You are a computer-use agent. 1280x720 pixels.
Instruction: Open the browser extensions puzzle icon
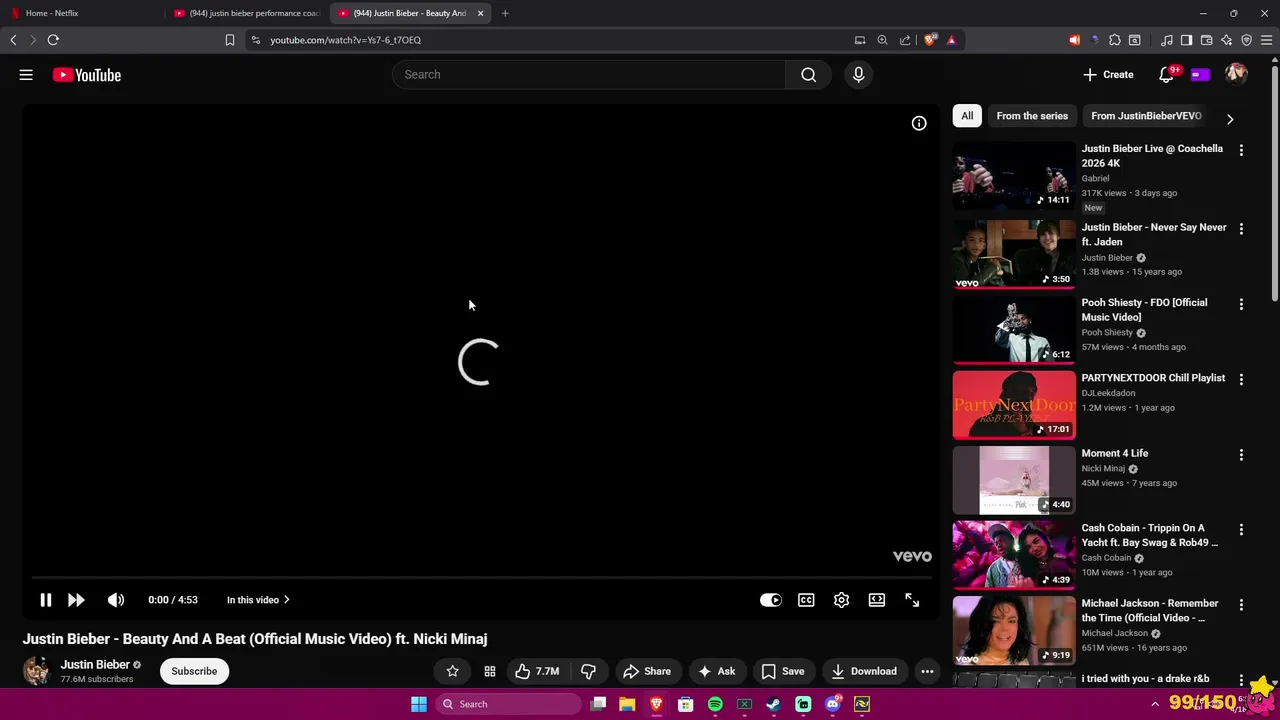pyautogui.click(x=1114, y=40)
